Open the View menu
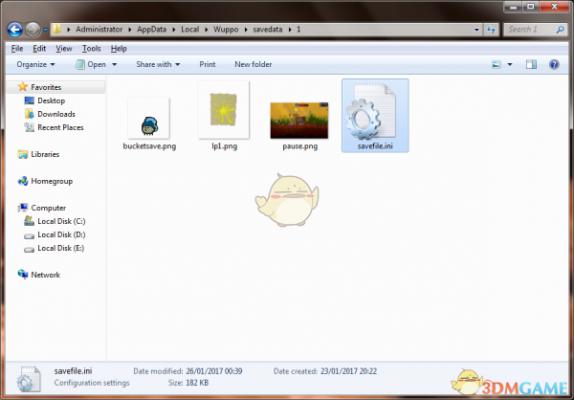574x400 pixels. click(64, 49)
